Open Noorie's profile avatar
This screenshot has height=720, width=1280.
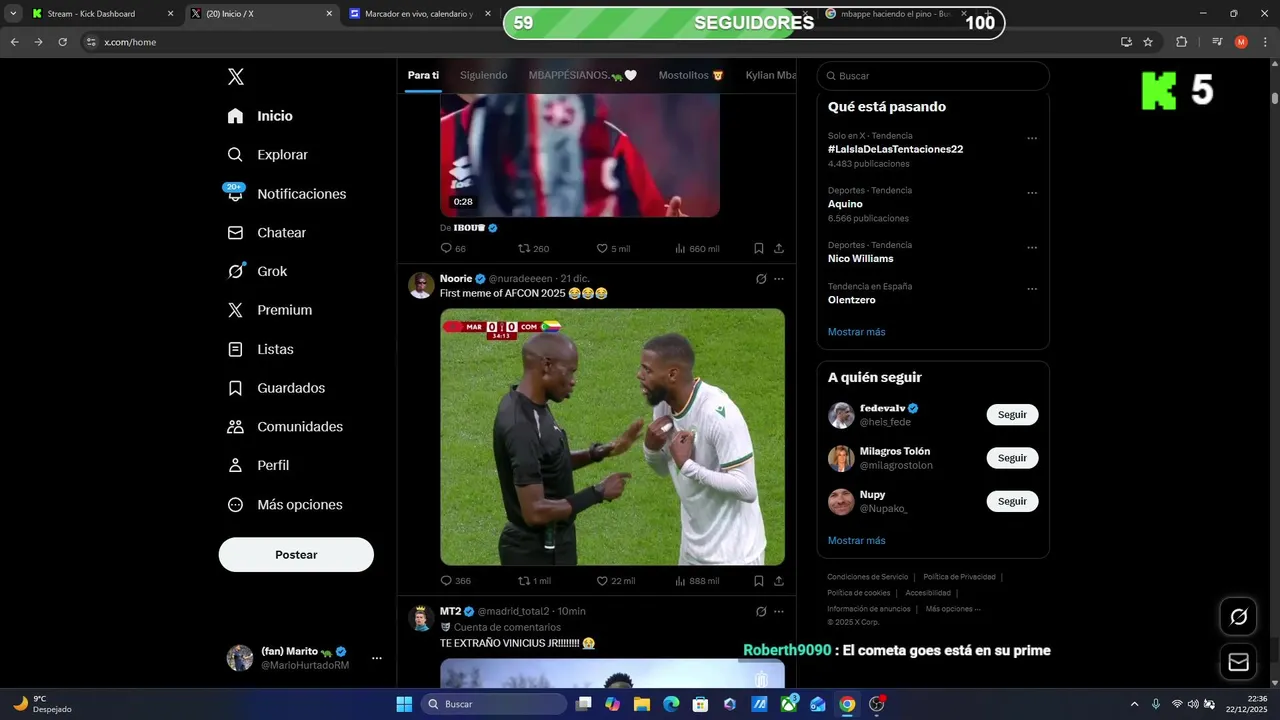[x=421, y=285]
